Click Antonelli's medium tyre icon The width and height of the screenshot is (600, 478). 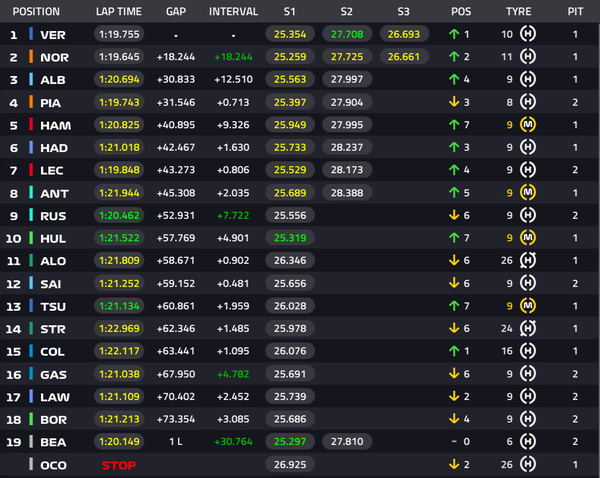coord(528,193)
